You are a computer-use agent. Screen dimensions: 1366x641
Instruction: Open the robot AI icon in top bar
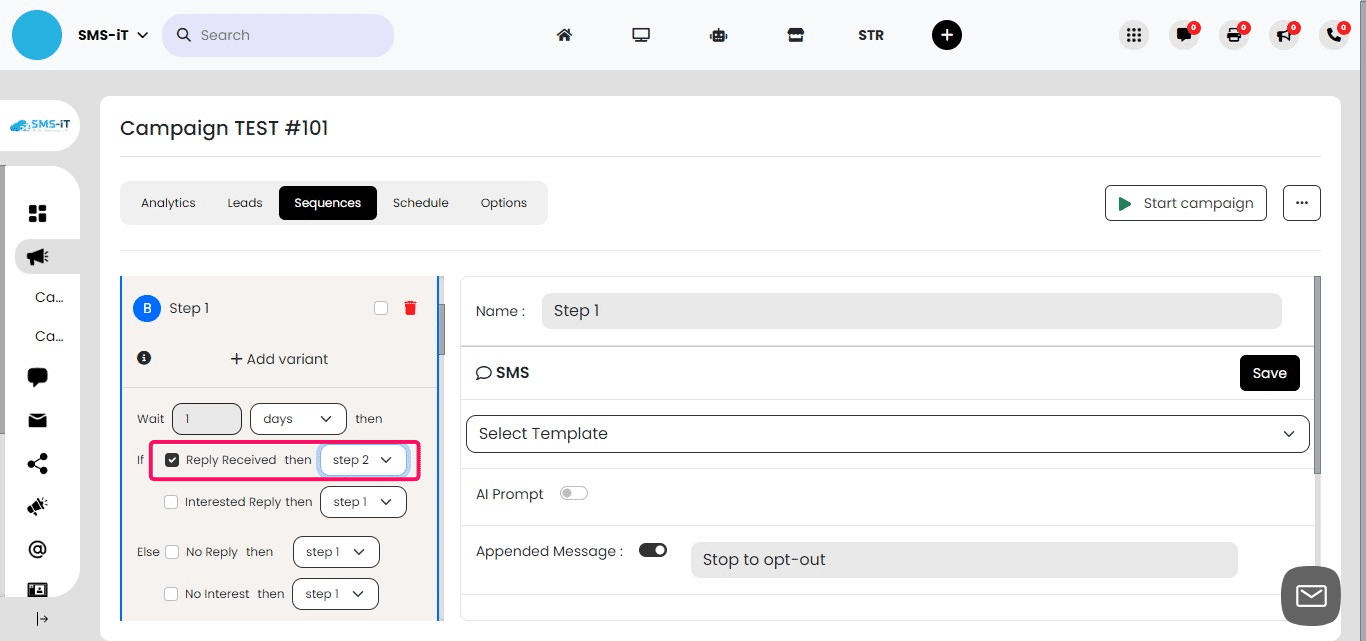tap(718, 35)
